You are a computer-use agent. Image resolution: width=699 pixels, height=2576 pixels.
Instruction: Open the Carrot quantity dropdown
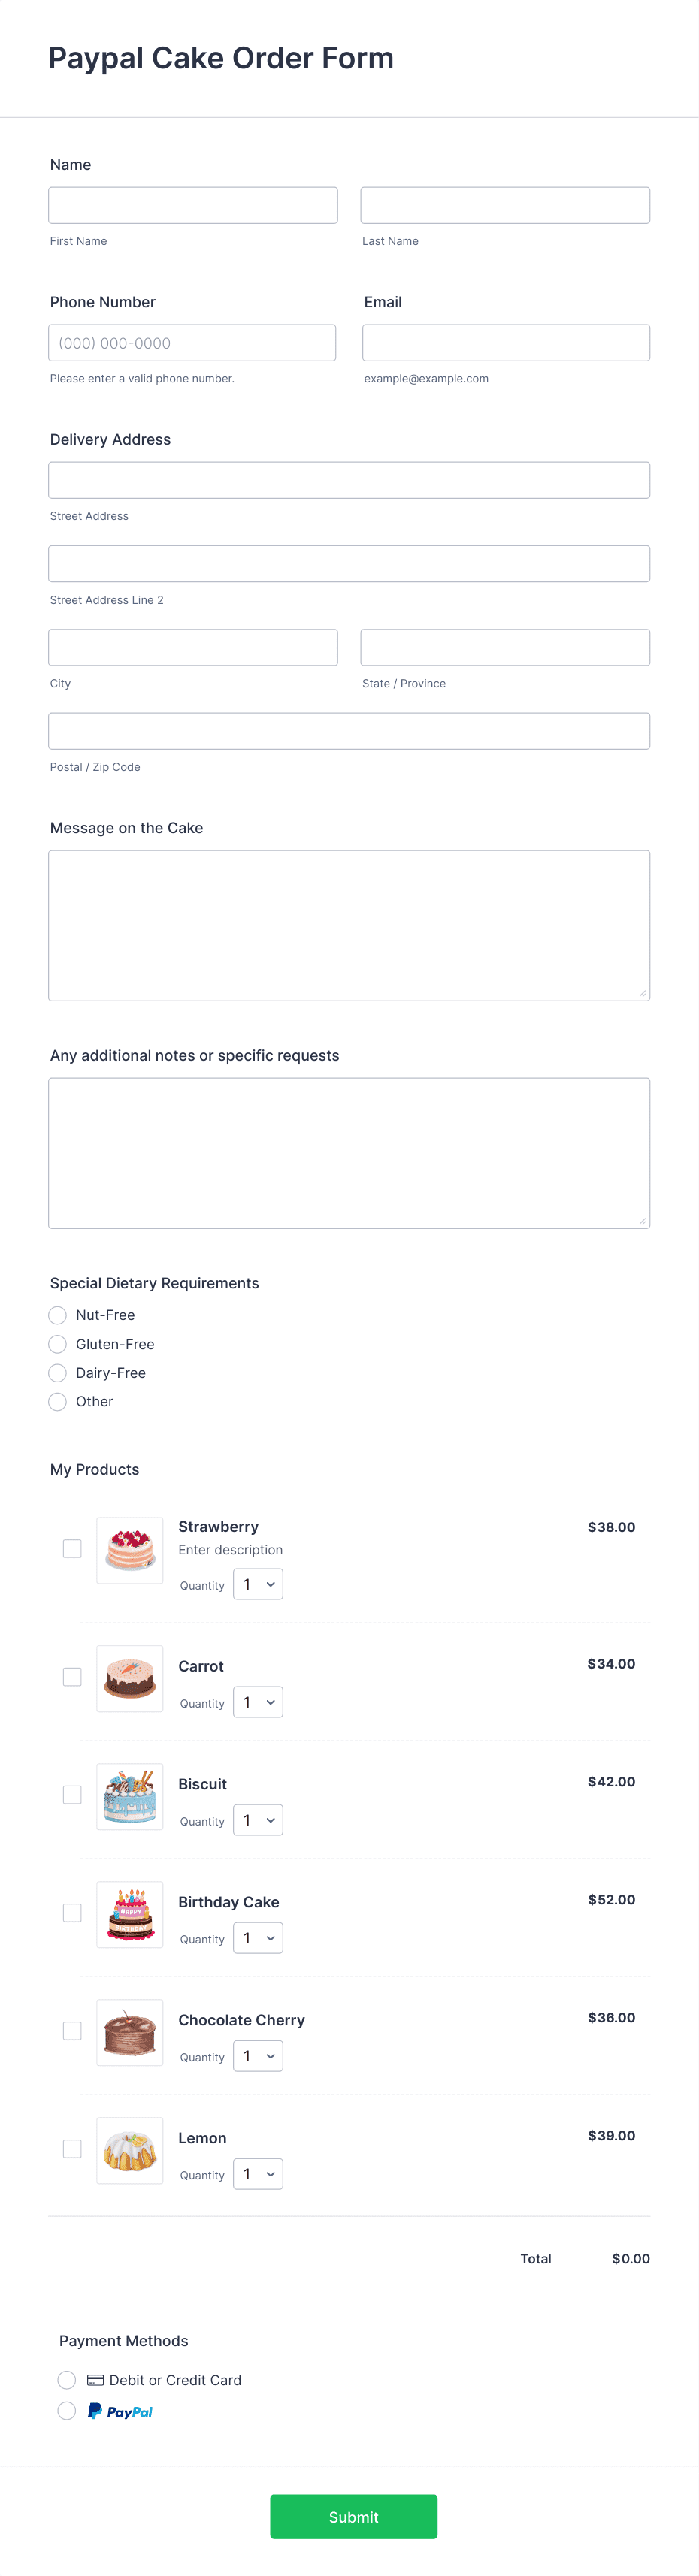(258, 1702)
